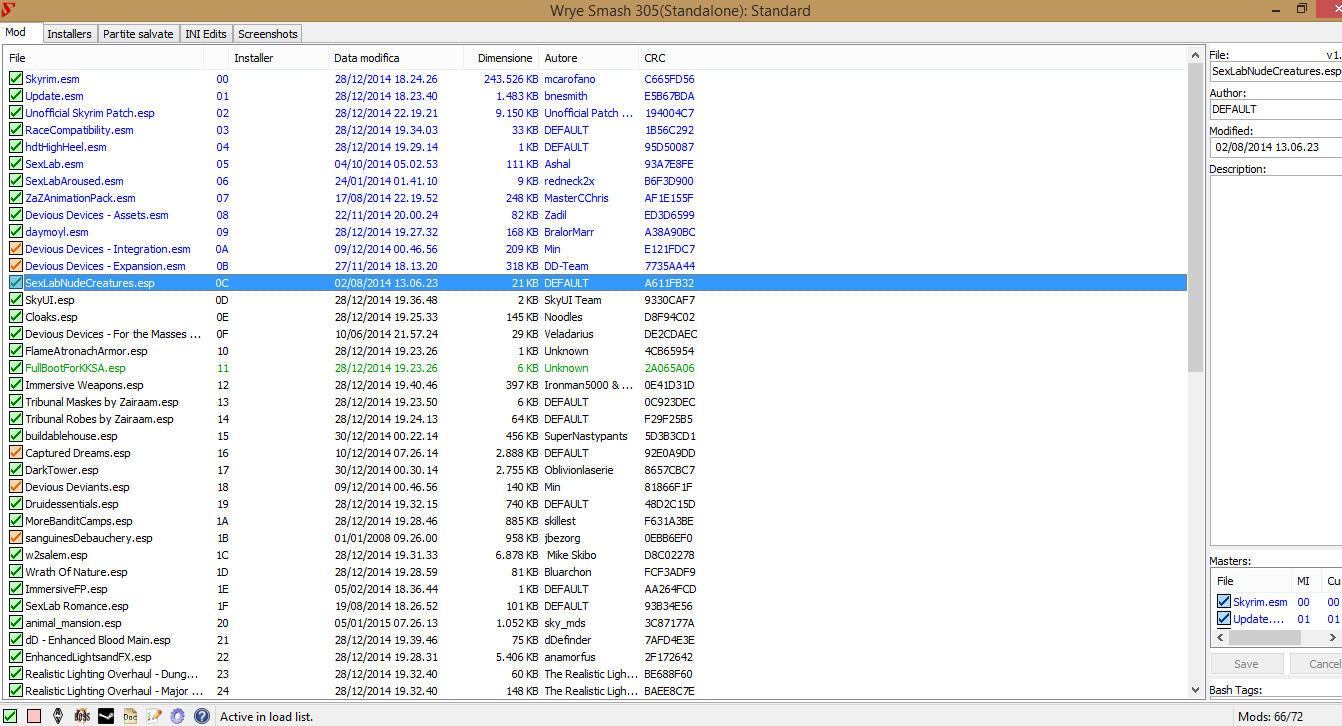
Task: Sort by the File column in mod list
Action: click(x=103, y=58)
